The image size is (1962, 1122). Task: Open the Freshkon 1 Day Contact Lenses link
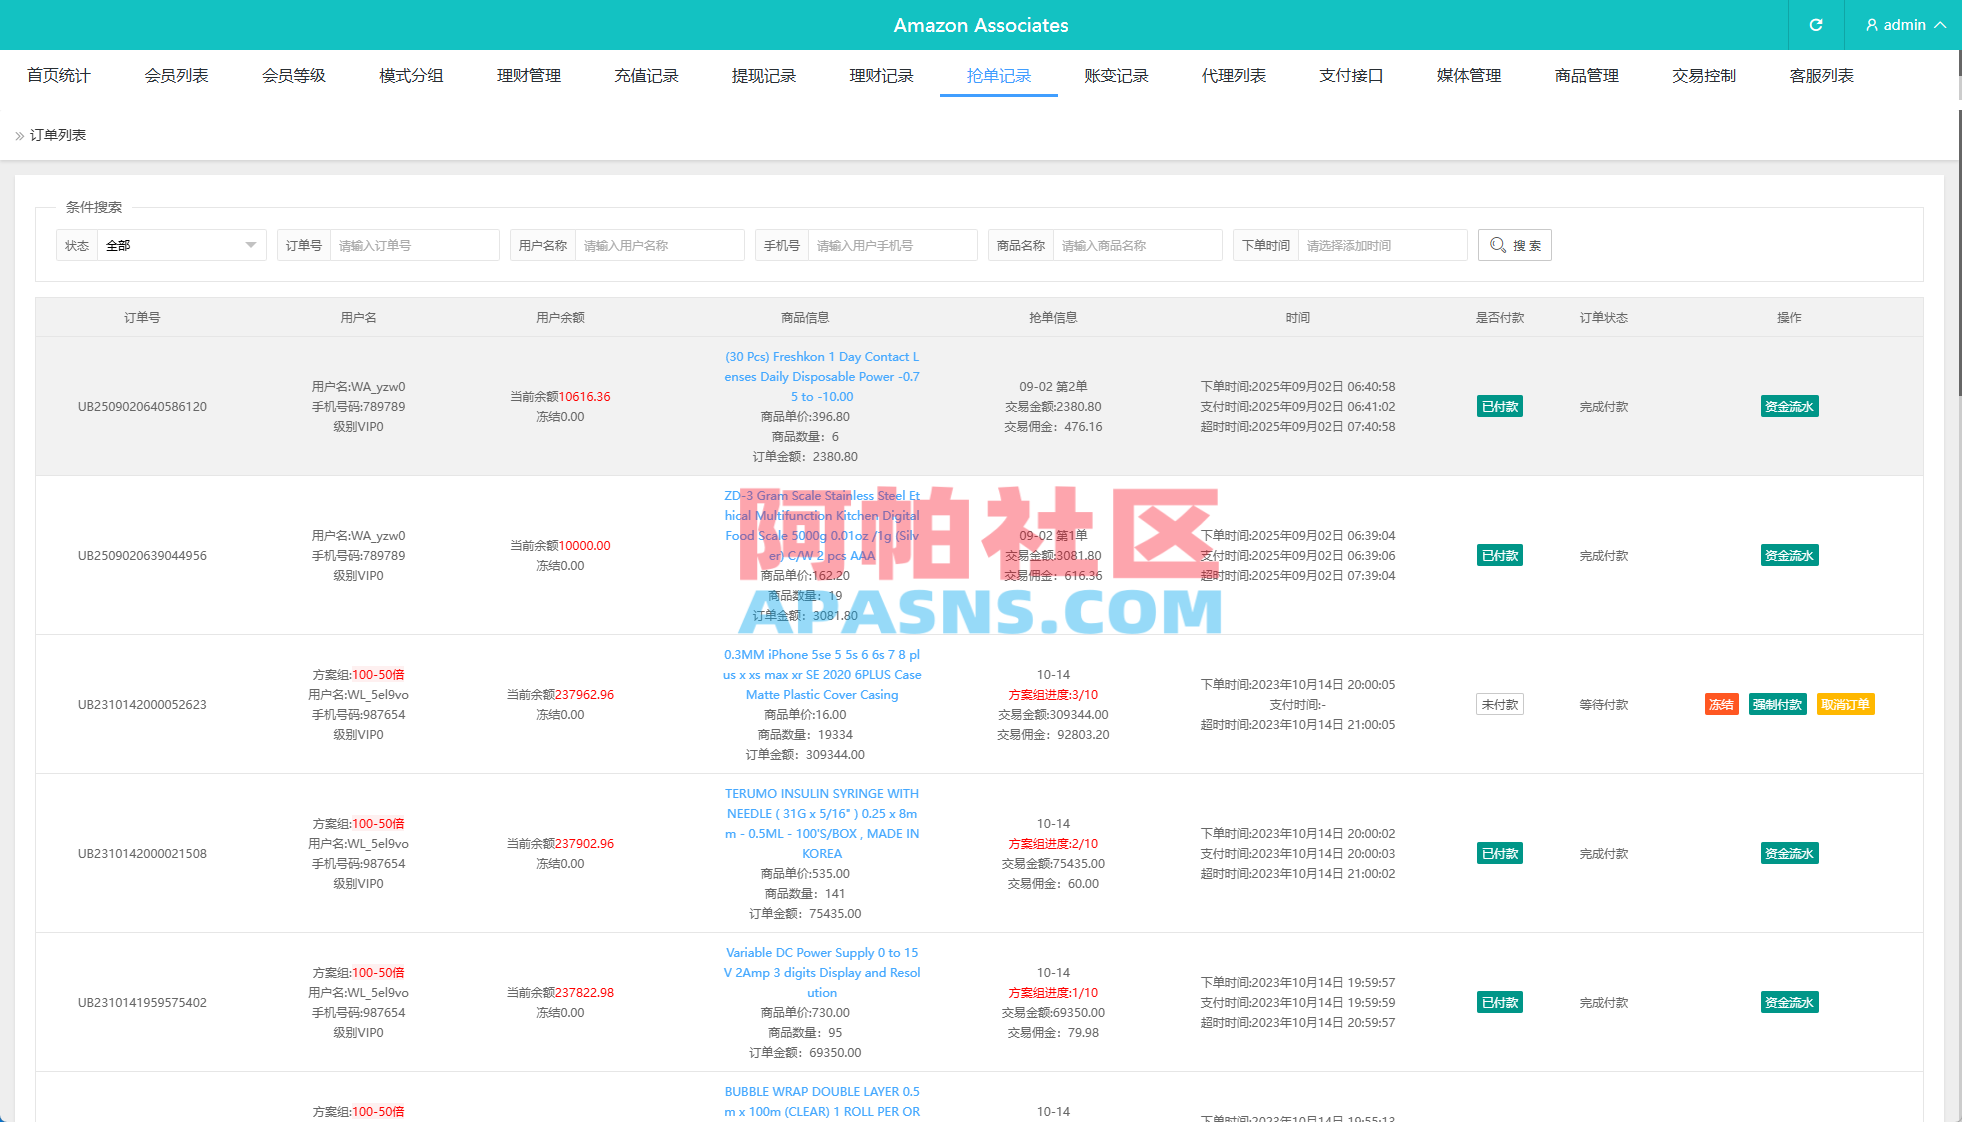point(821,376)
